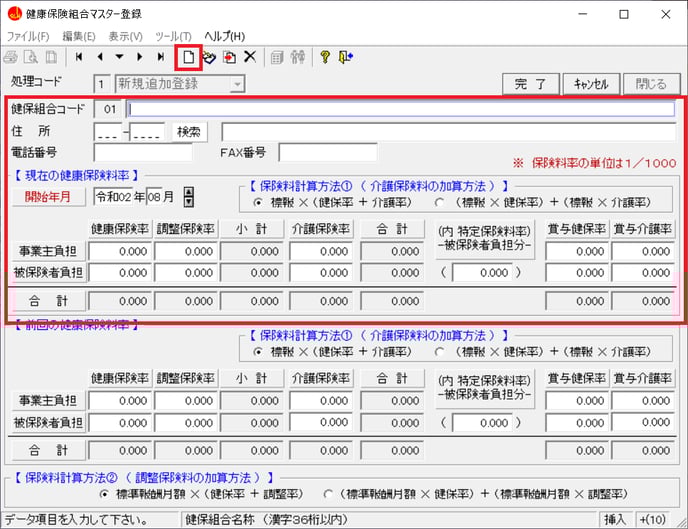Click the print icon in the toolbar

coord(10,57)
